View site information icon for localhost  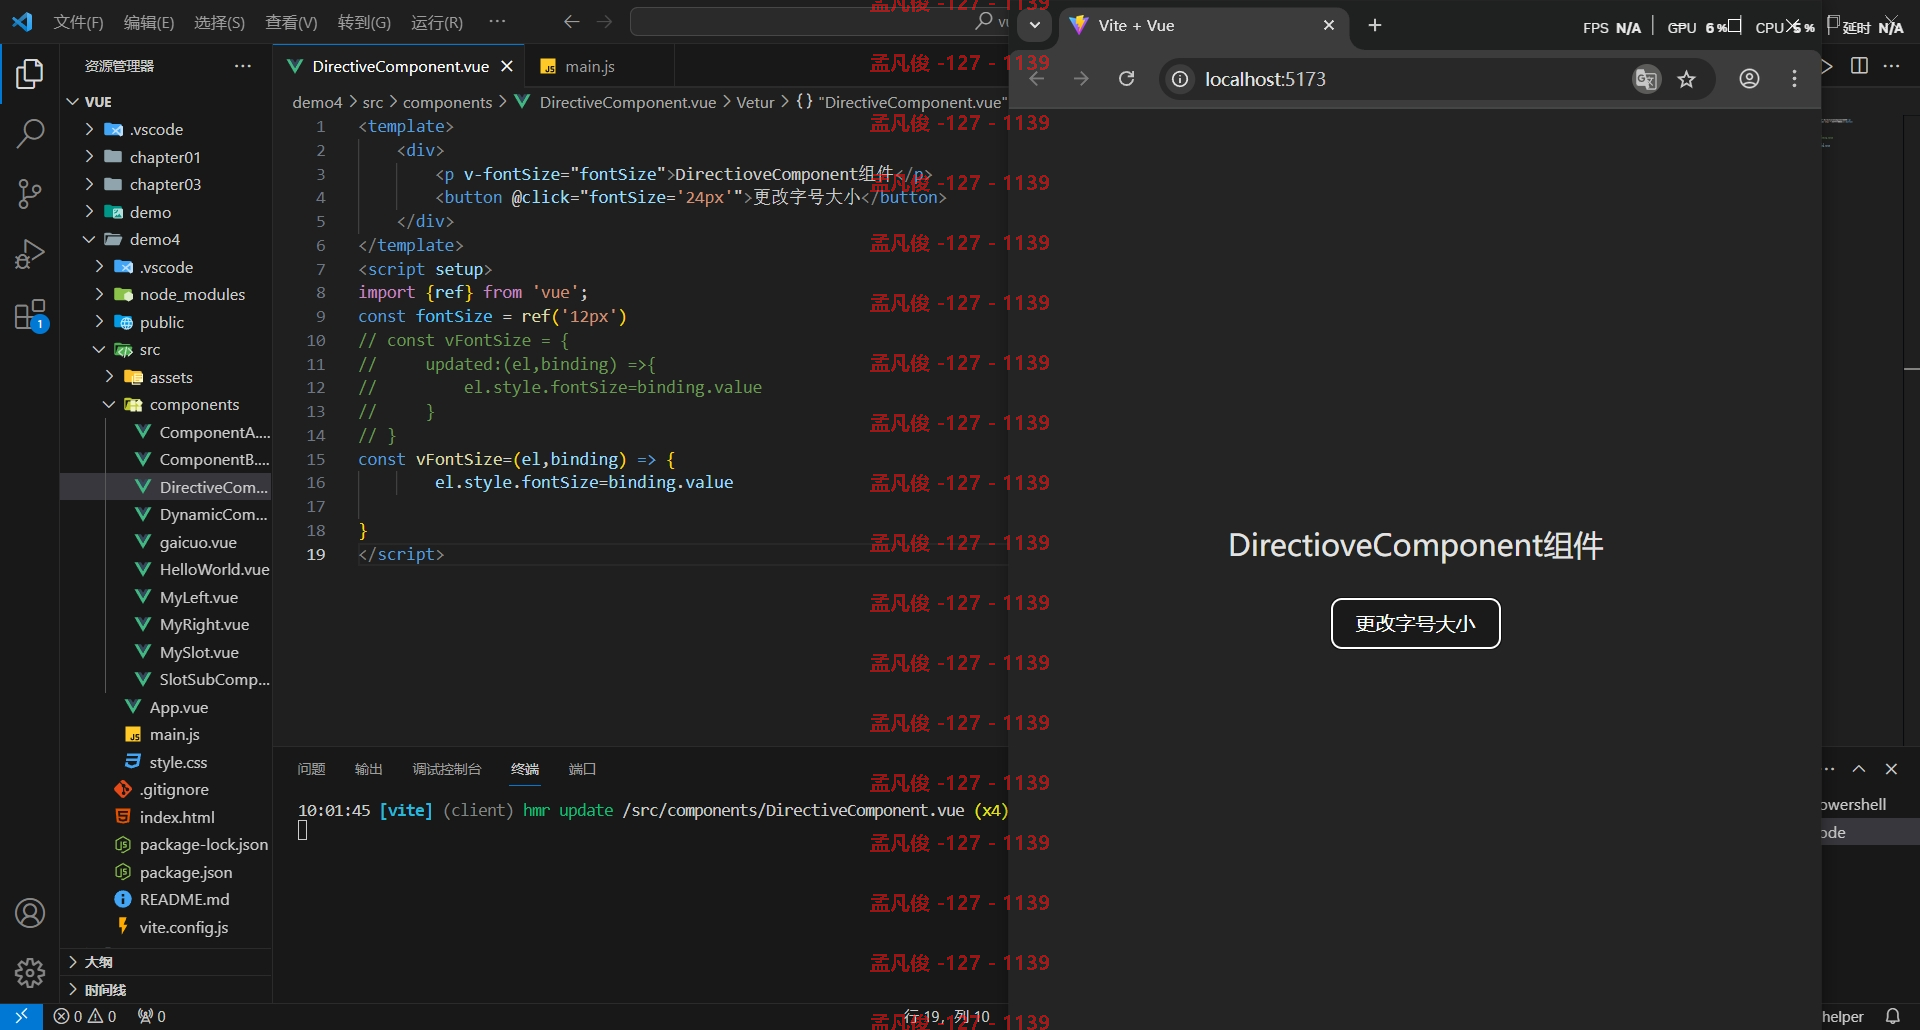[x=1180, y=79]
